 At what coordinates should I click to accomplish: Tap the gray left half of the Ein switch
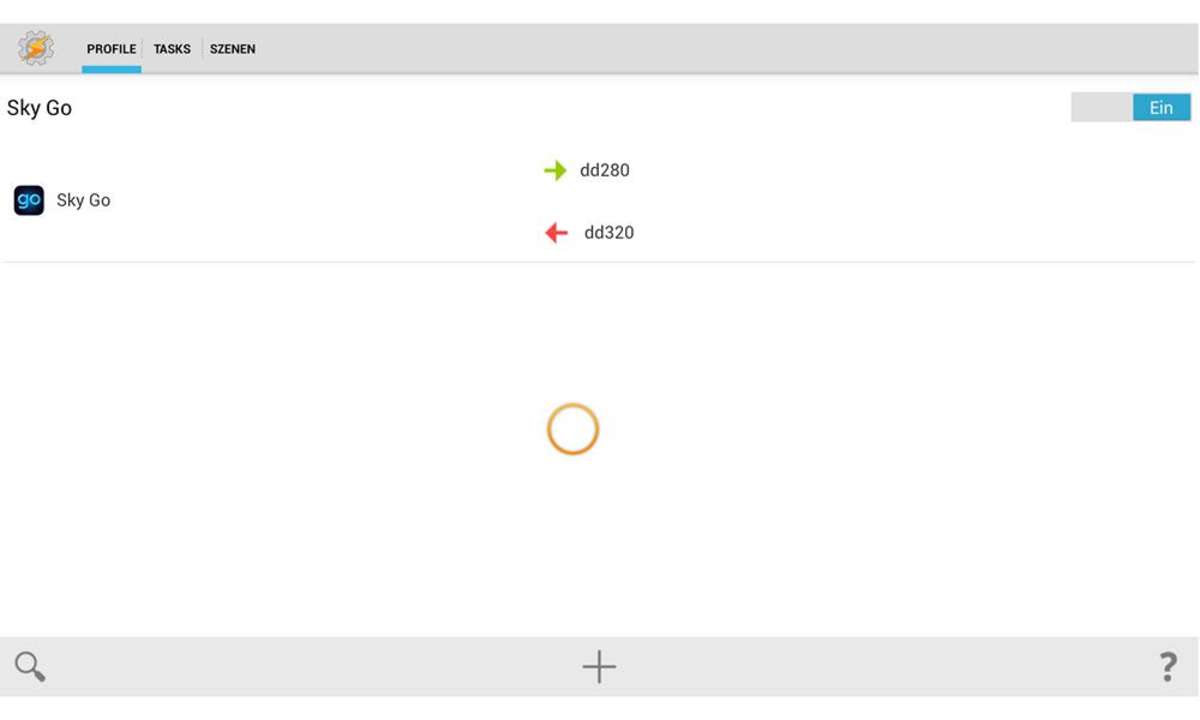[1102, 108]
